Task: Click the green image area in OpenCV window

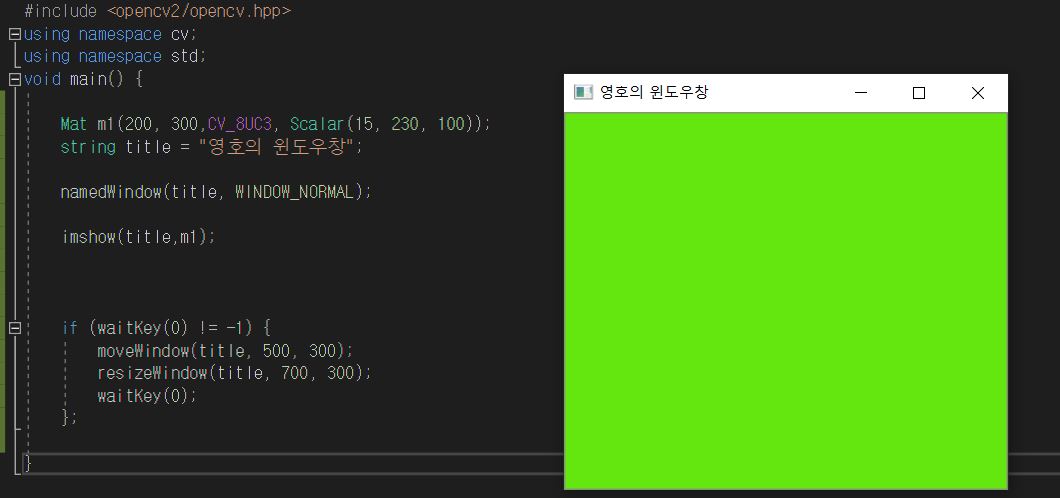Action: pos(786,301)
